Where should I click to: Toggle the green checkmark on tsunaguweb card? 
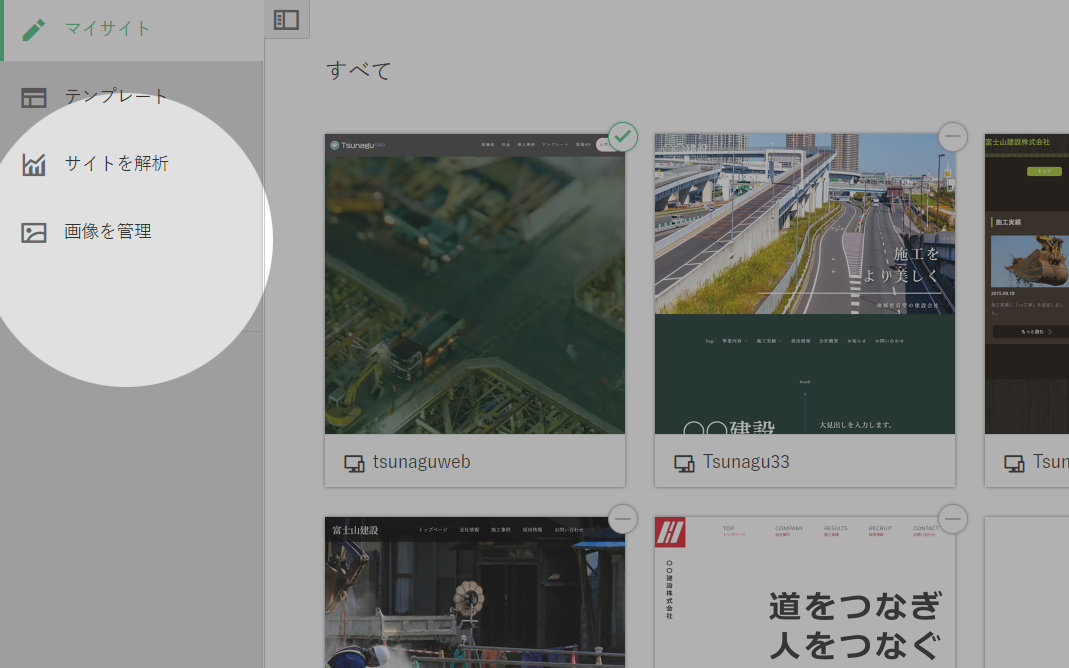point(623,136)
